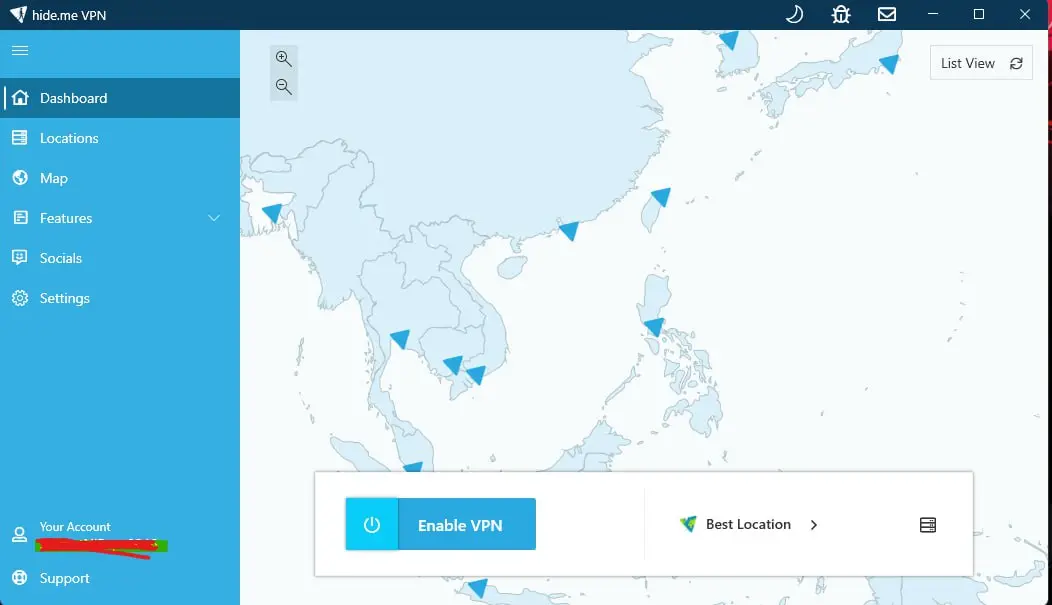Open server list icon in connection panel
The image size is (1052, 605).
tap(928, 525)
